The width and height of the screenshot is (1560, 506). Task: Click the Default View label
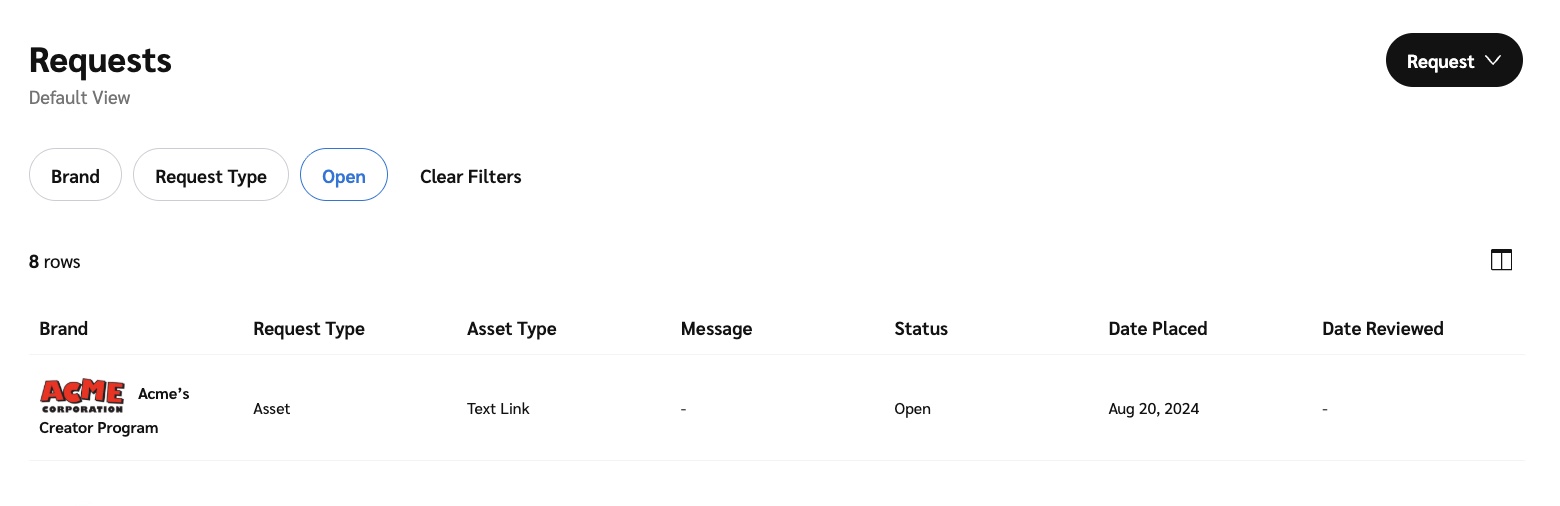coord(79,98)
